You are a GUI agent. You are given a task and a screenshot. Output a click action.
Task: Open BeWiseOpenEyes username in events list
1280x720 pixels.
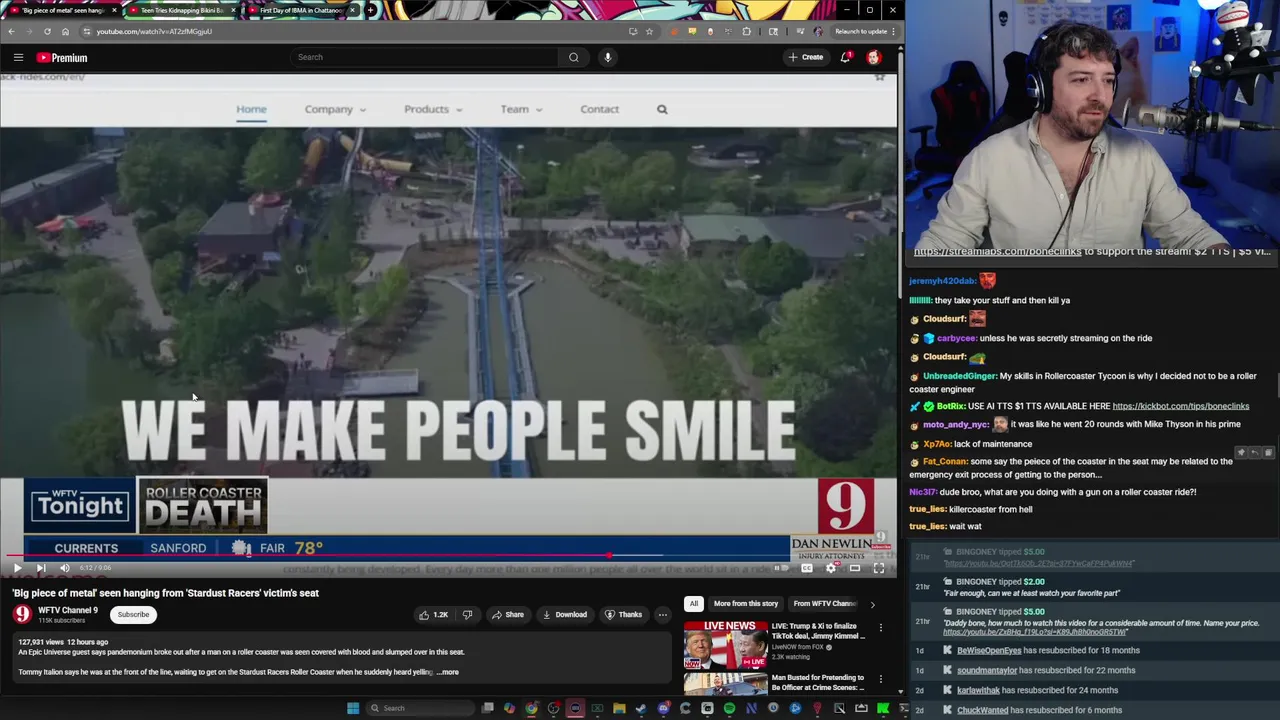[989, 650]
